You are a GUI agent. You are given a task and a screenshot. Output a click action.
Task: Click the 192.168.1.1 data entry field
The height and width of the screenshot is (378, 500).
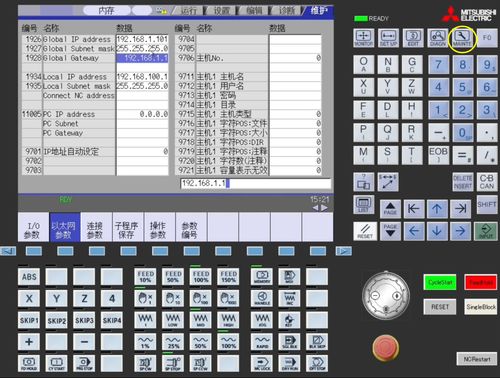[256, 183]
